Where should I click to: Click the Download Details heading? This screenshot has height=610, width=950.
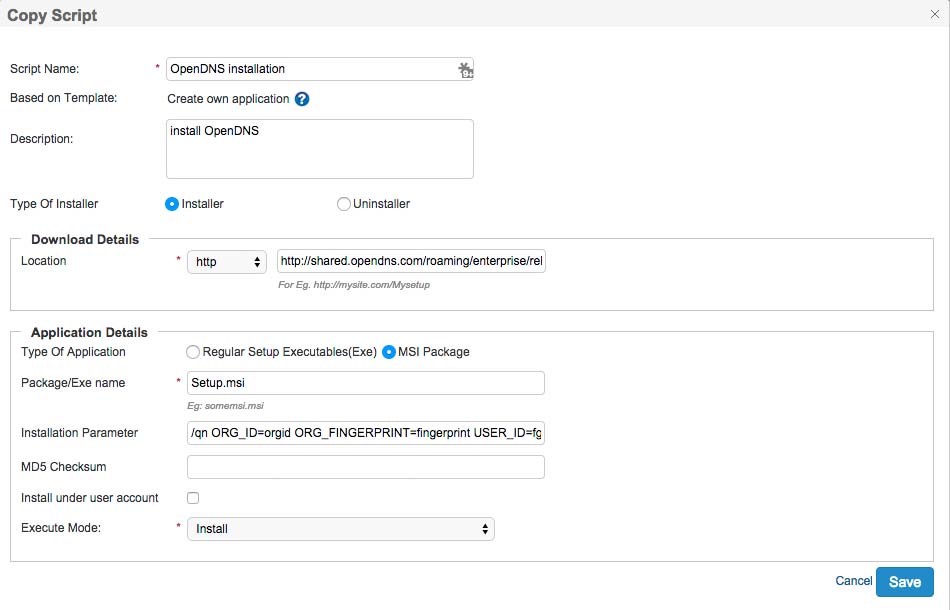(x=85, y=239)
